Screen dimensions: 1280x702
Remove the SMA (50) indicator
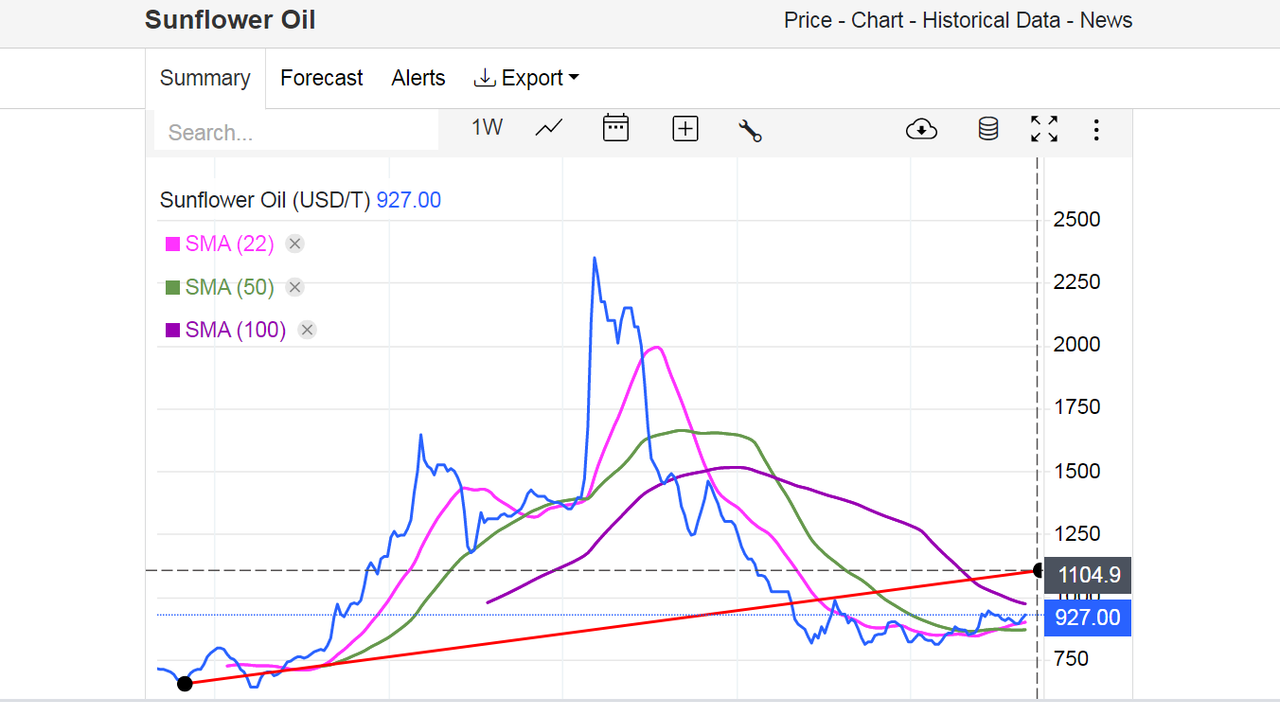[295, 287]
